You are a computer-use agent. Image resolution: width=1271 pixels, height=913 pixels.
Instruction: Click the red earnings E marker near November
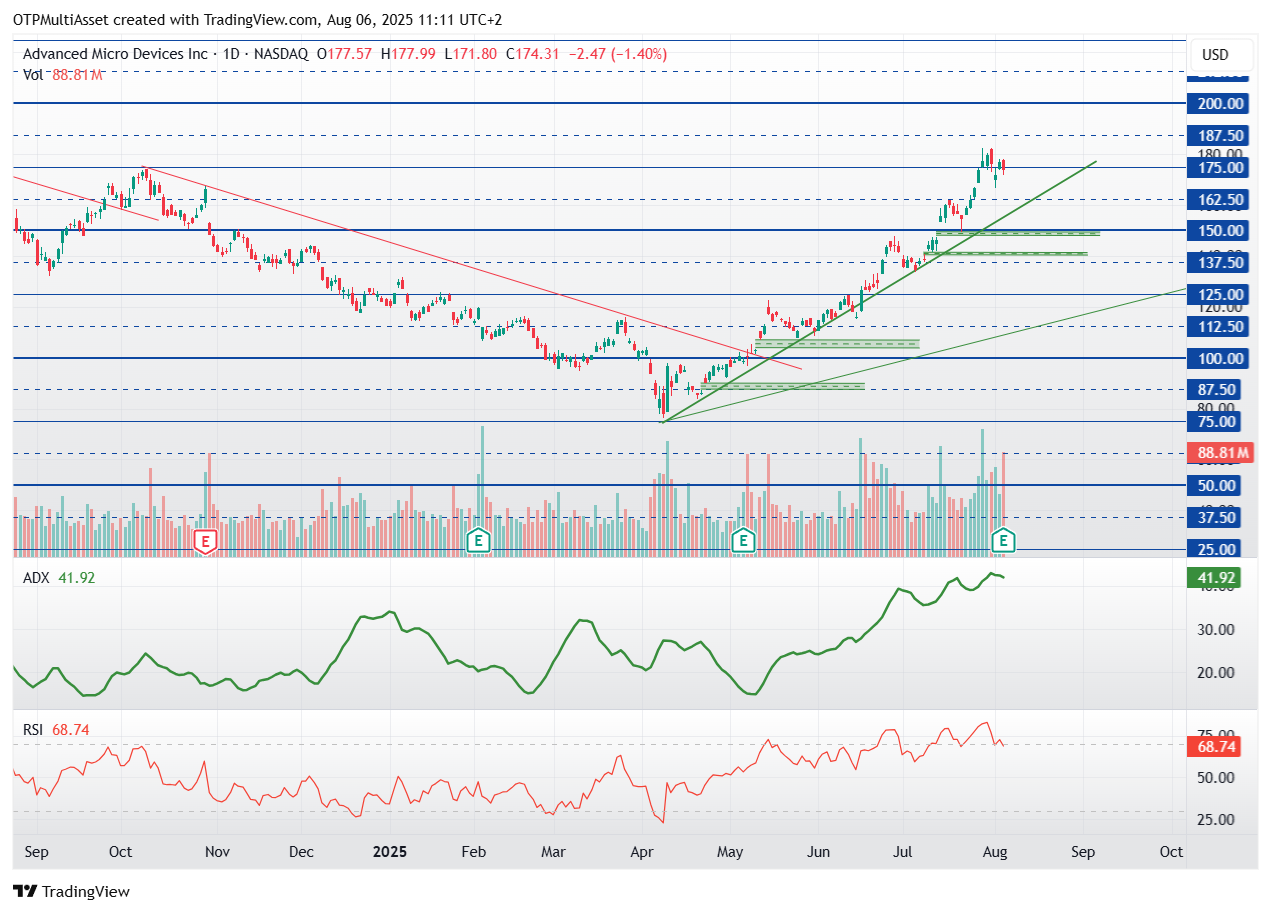click(205, 542)
